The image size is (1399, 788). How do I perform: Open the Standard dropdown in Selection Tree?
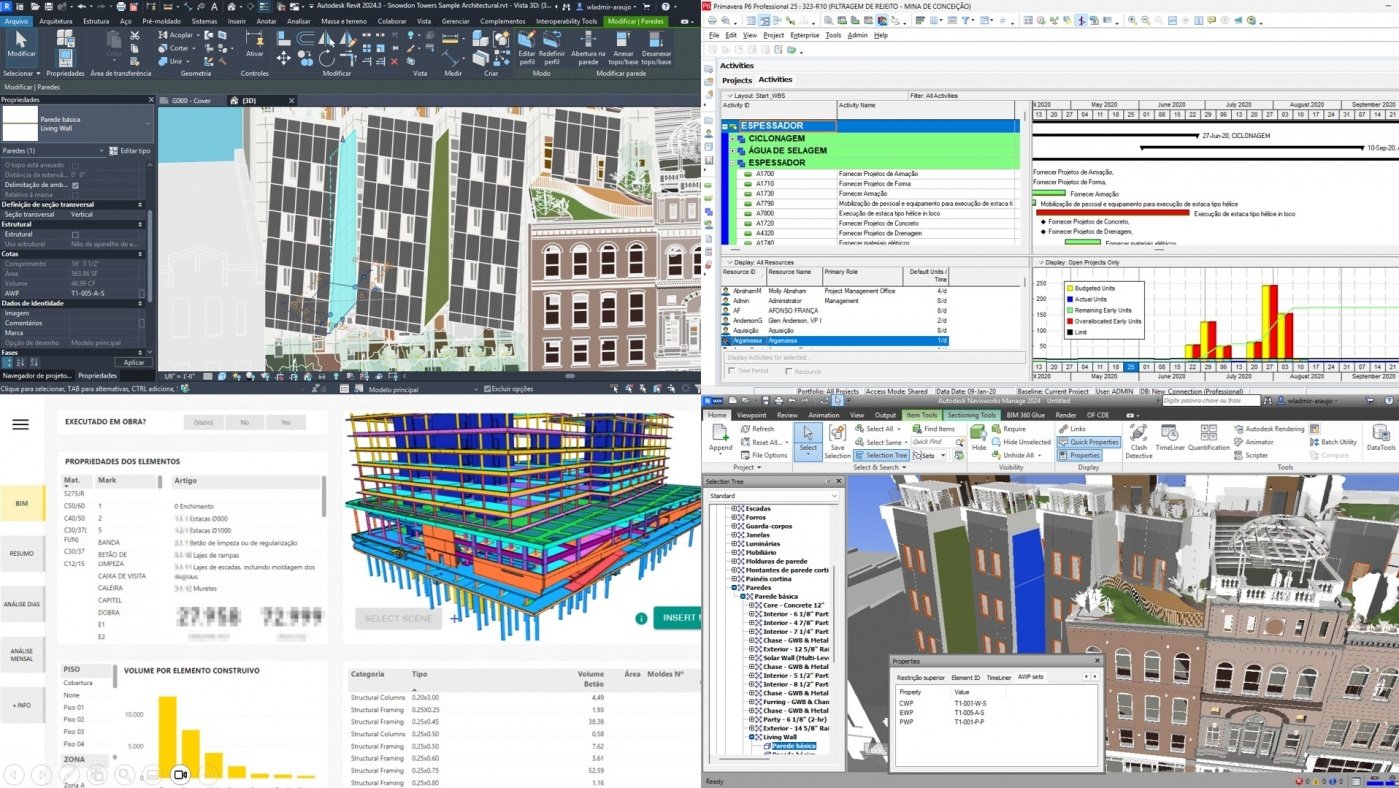[x=772, y=495]
